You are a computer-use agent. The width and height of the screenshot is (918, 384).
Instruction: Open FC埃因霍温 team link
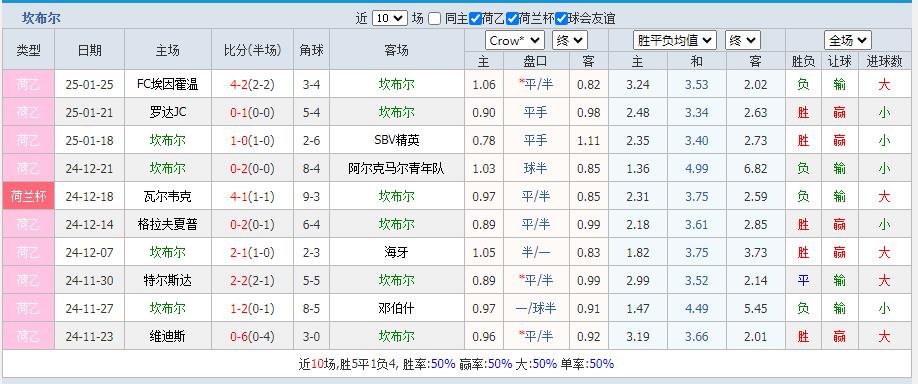(167, 84)
